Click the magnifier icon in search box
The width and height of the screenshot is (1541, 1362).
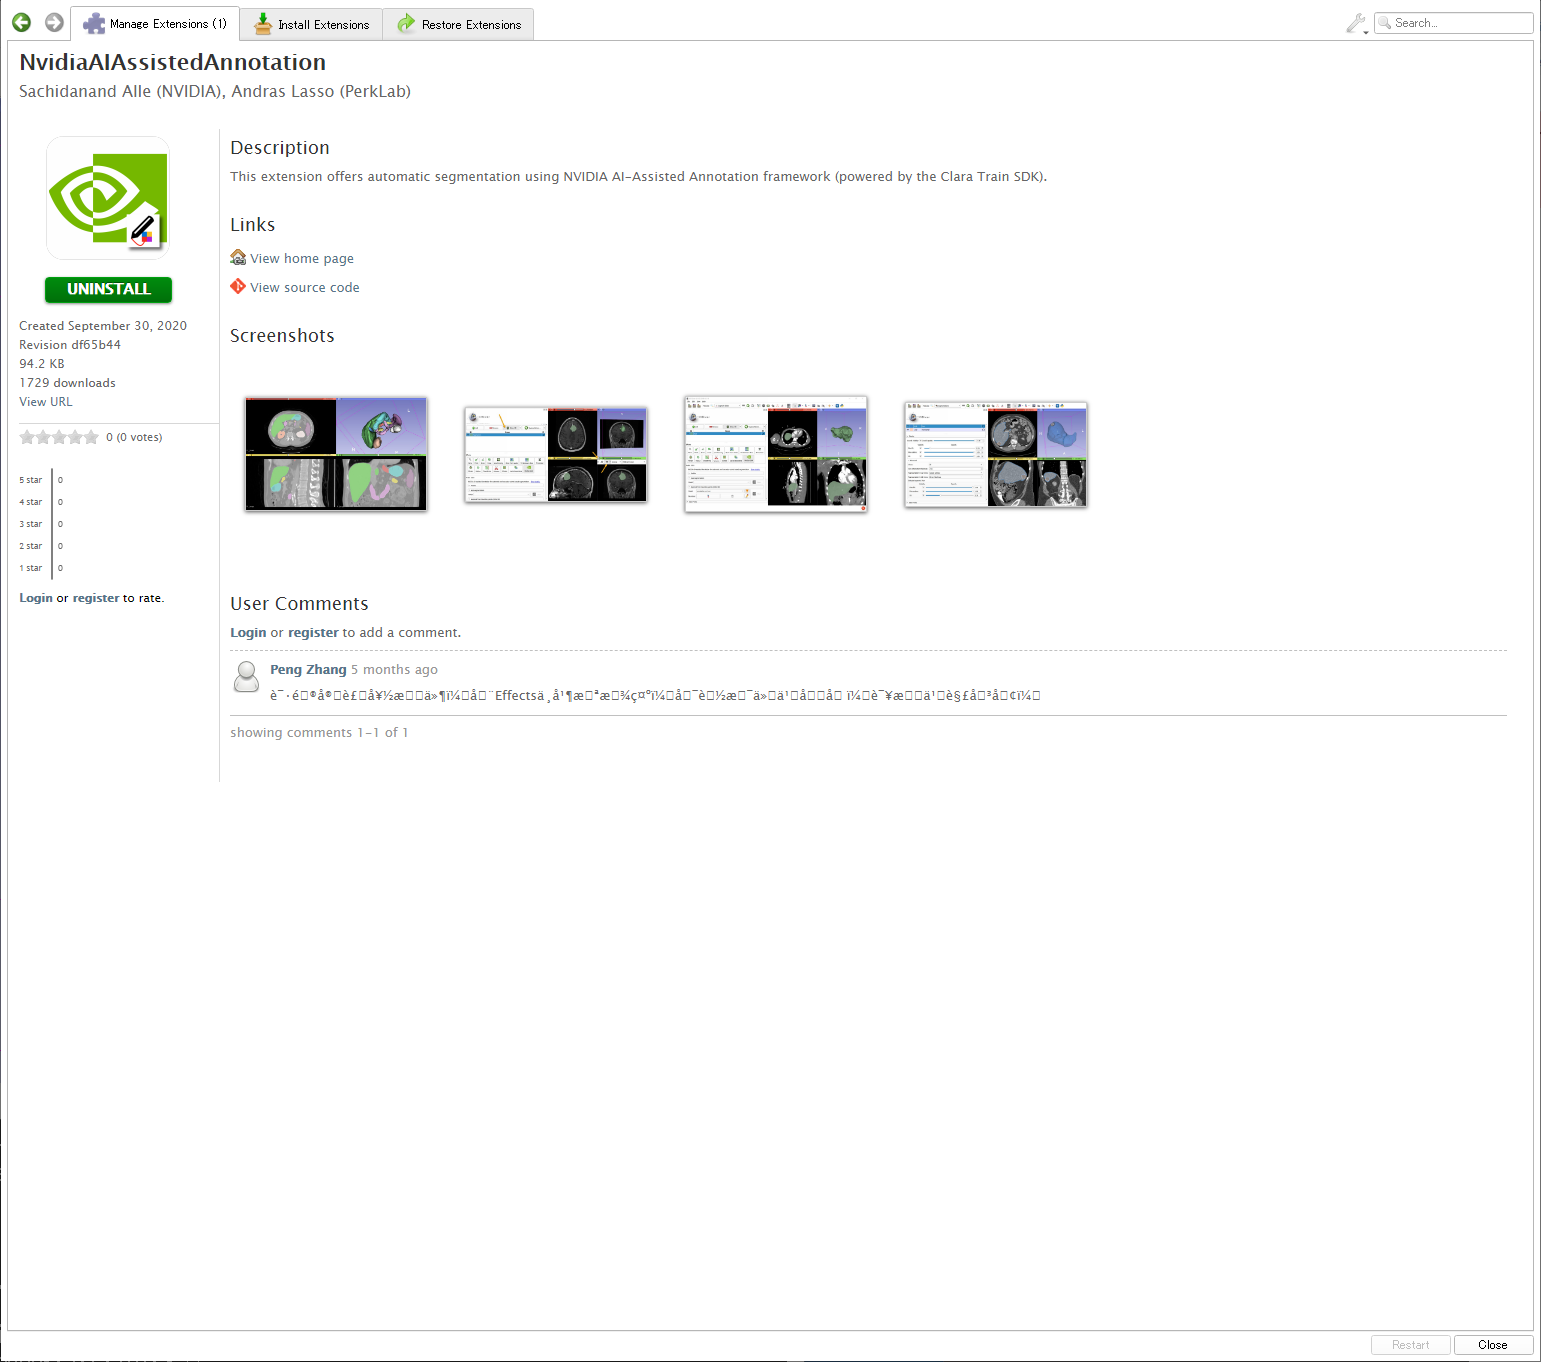click(1385, 23)
